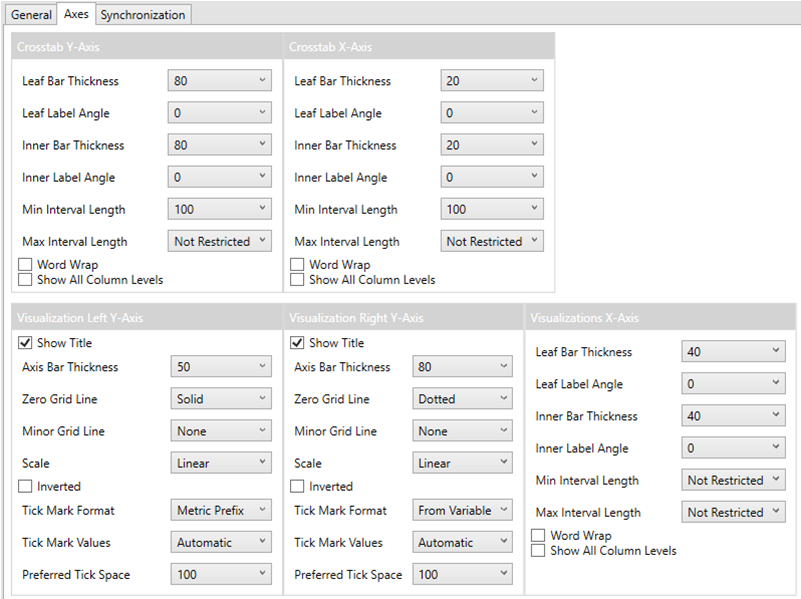Expand Visualizations X-Axis Min Interval Length dropdown
The width and height of the screenshot is (801, 599).
tap(733, 480)
